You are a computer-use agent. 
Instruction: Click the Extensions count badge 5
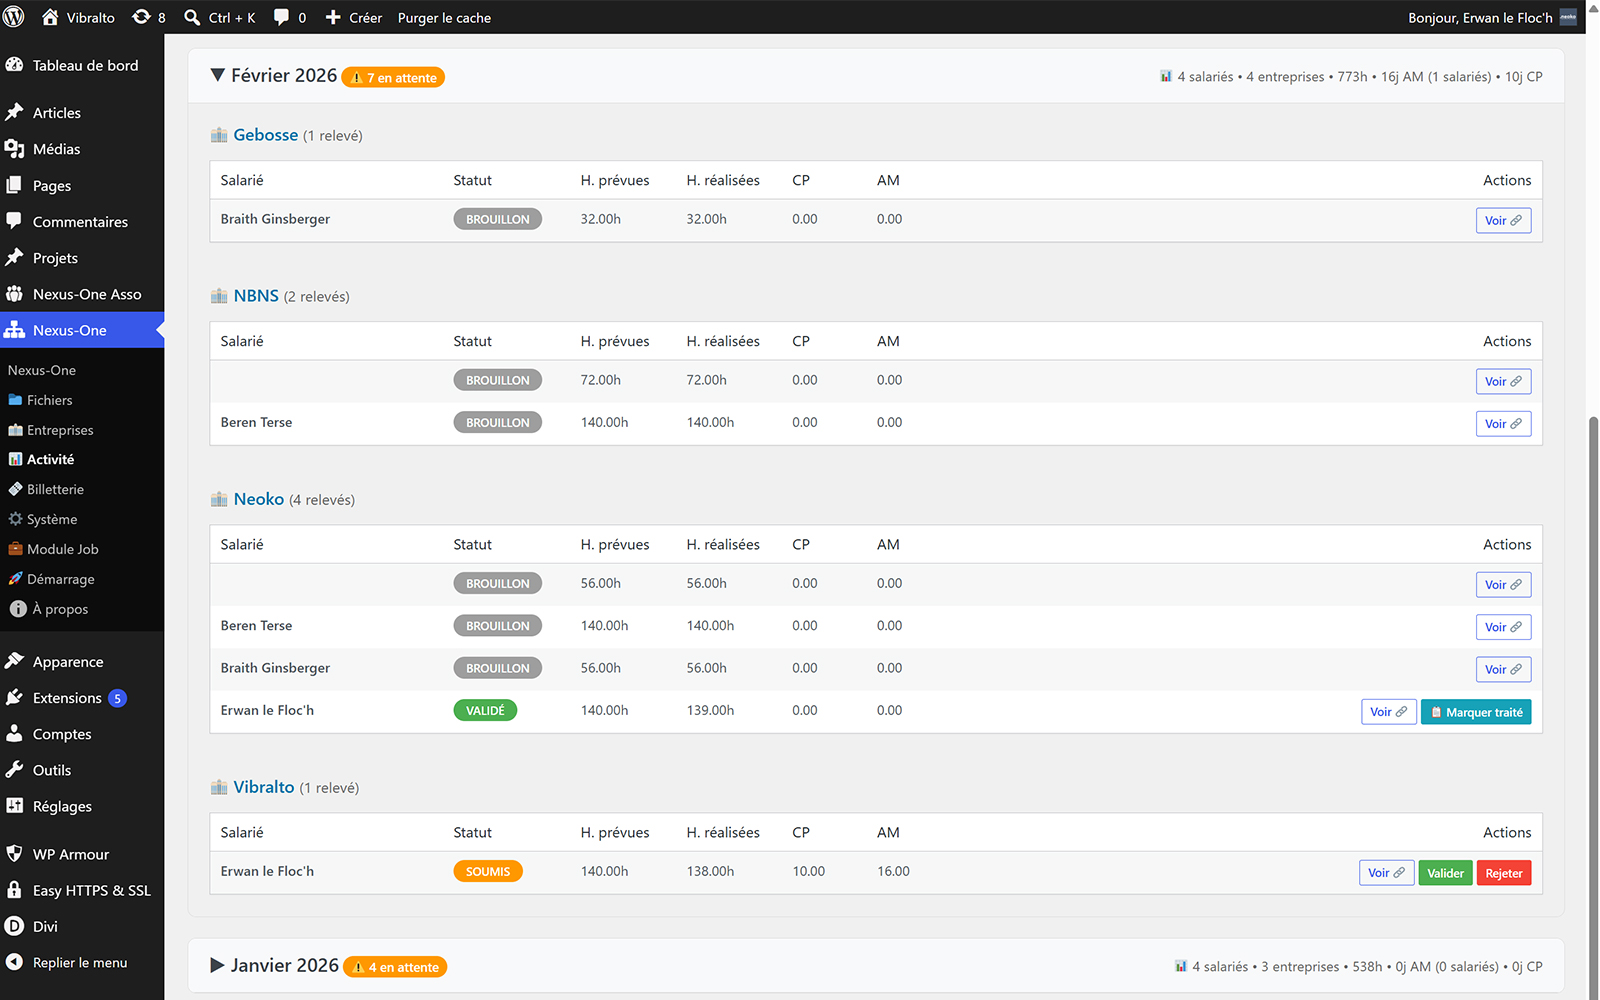coord(118,698)
